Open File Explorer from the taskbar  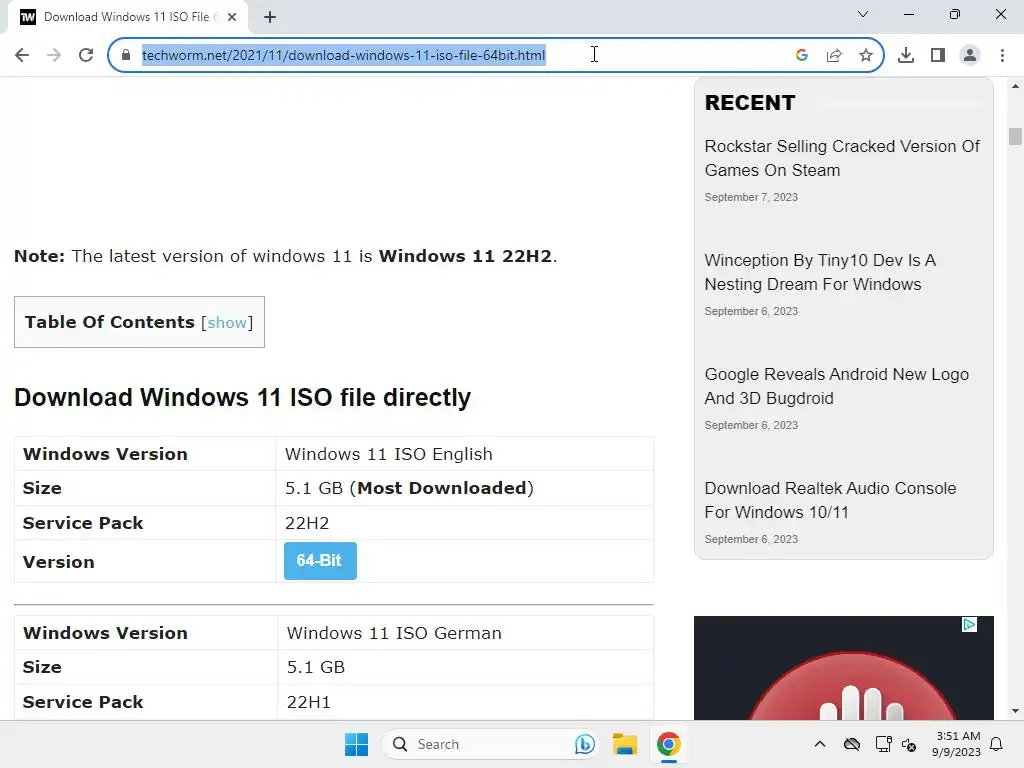(625, 744)
